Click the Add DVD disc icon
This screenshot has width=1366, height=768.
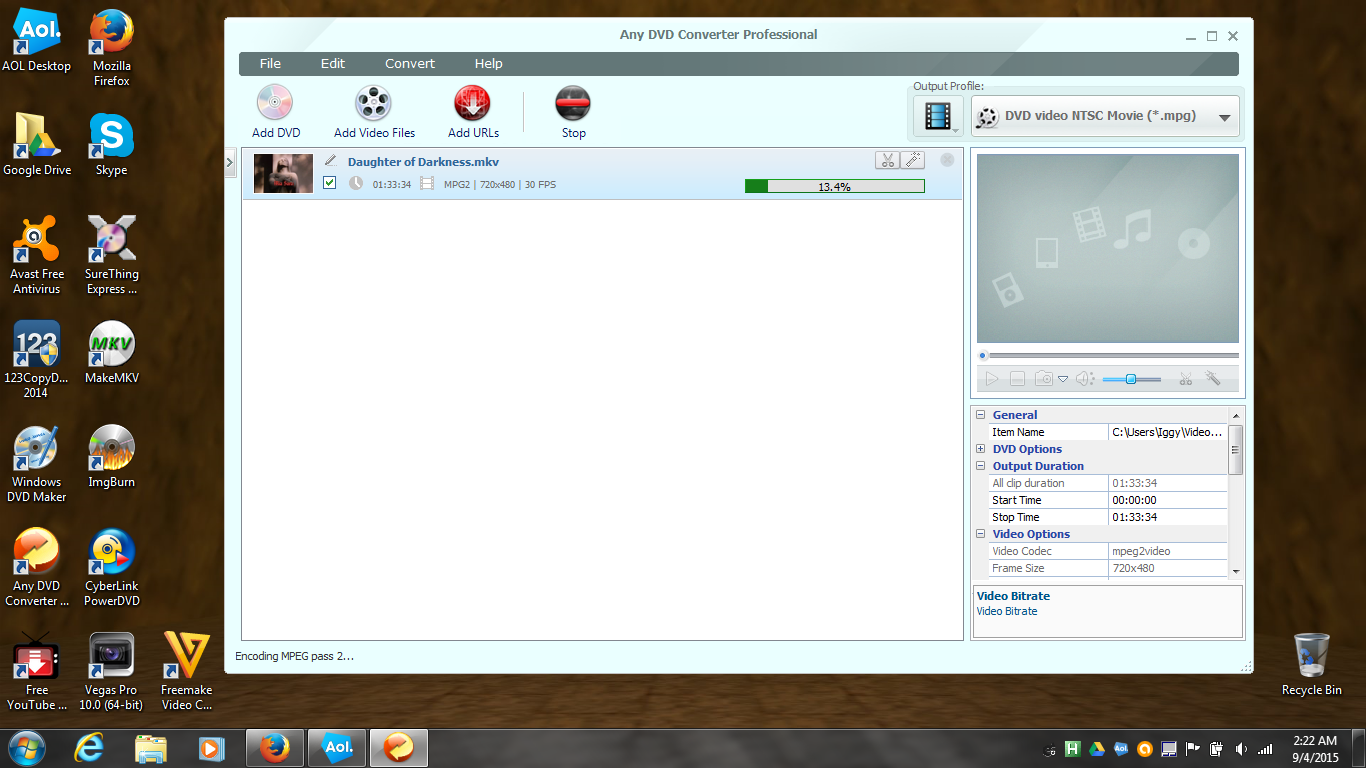pos(274,103)
